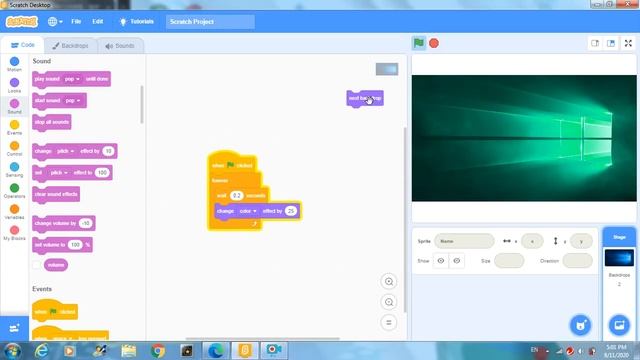Screen dimensions: 640x360
Task: Switch to the Sounds tab
Action: 120,46
